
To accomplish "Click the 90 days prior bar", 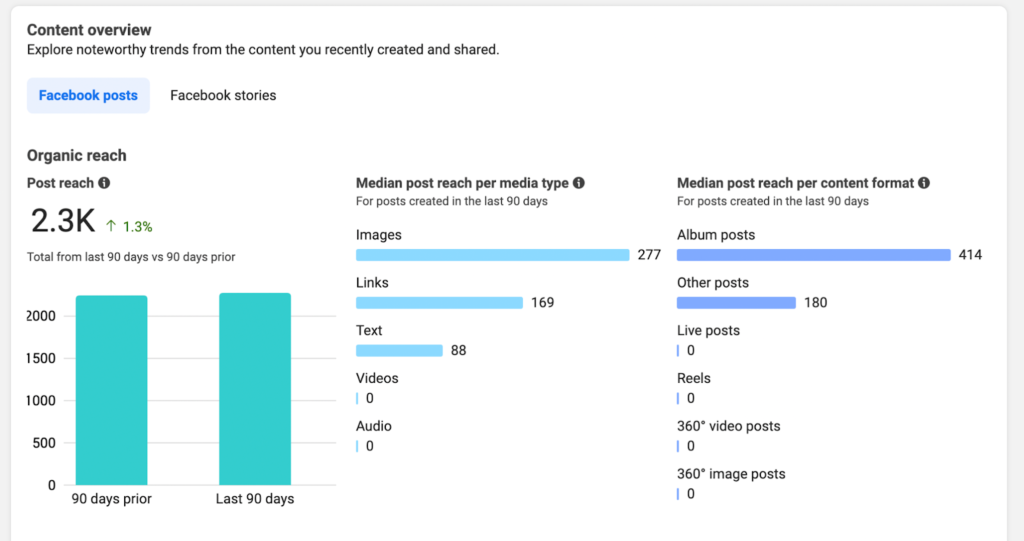I will tap(111, 390).
